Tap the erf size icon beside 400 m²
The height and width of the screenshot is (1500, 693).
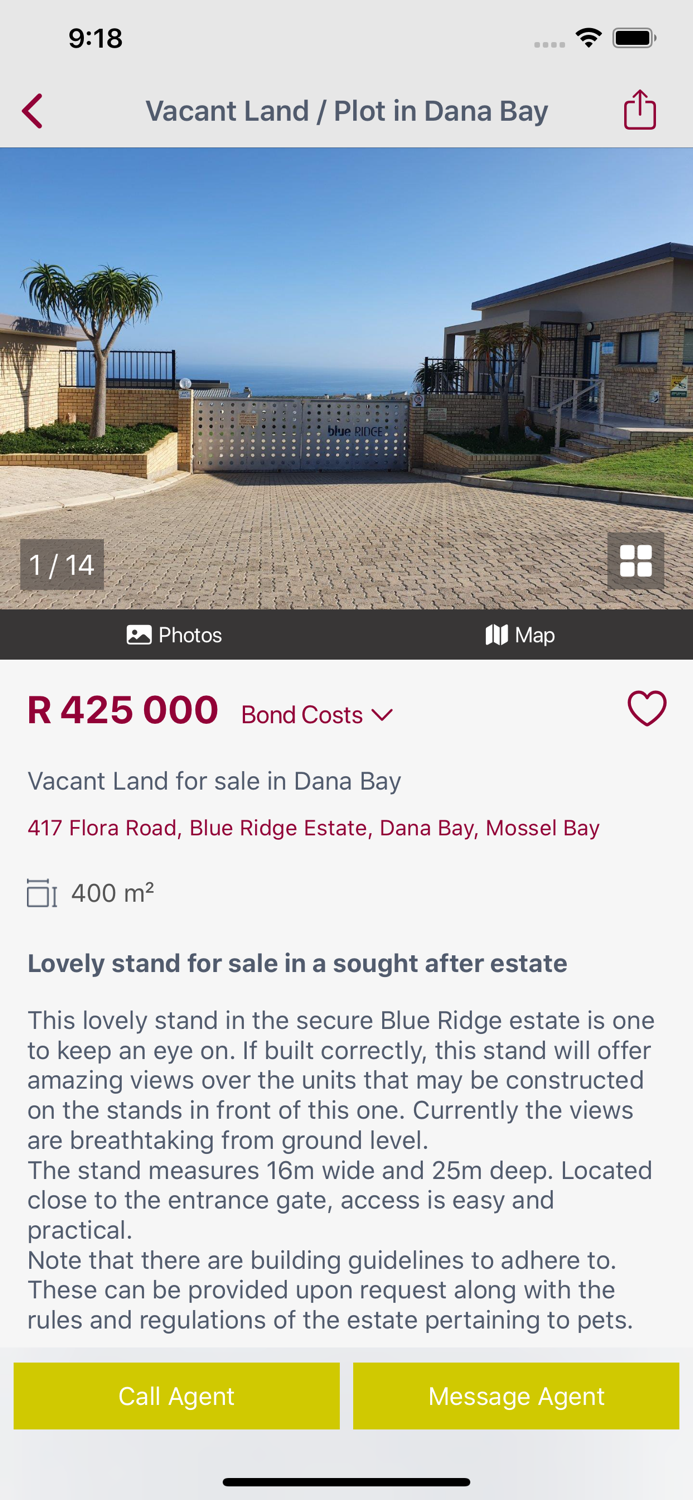coord(38,891)
